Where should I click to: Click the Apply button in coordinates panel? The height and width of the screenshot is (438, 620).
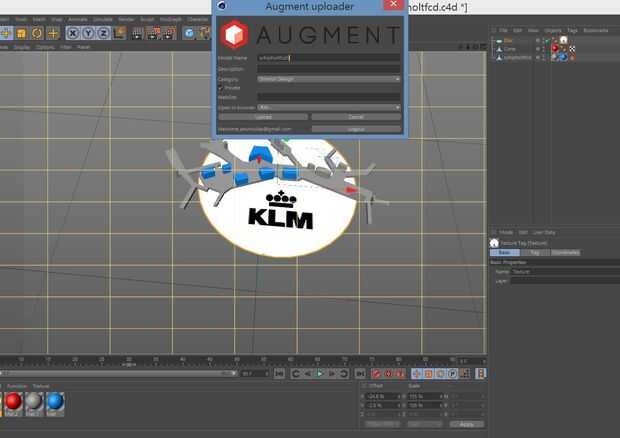[467, 424]
